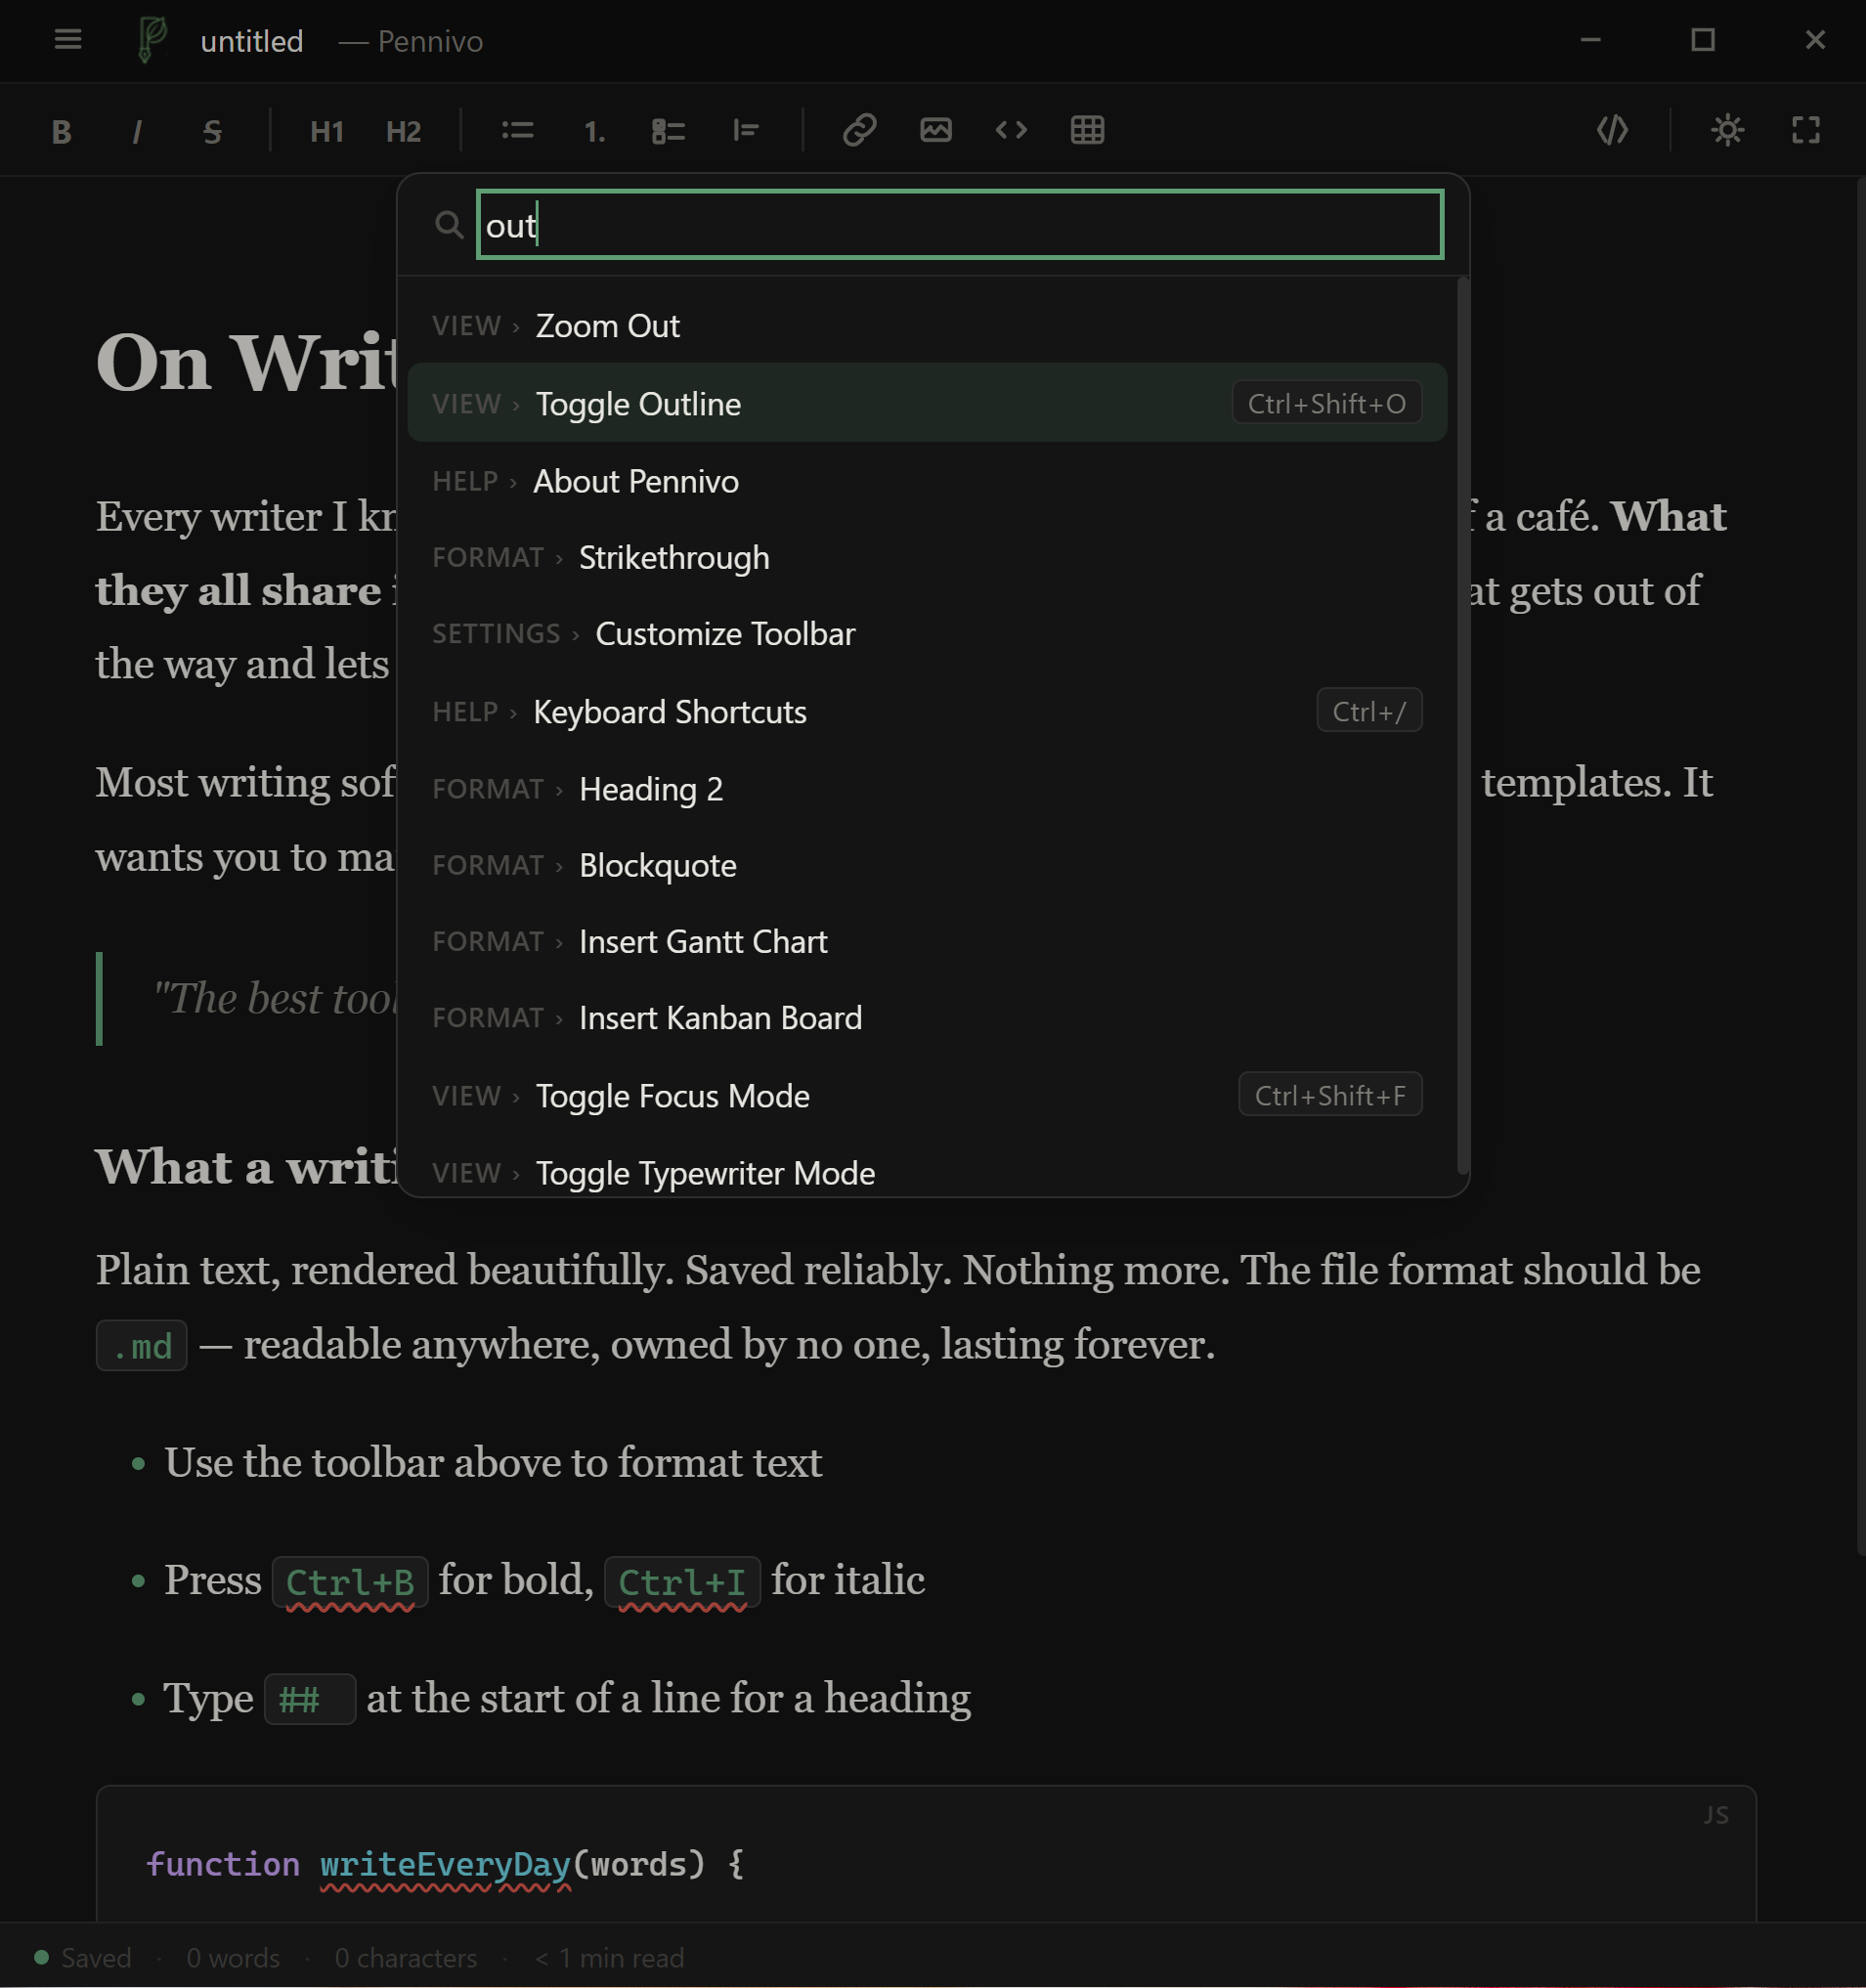The image size is (1866, 1988).
Task: Apply strikethrough from the toolbar
Action: 212,130
